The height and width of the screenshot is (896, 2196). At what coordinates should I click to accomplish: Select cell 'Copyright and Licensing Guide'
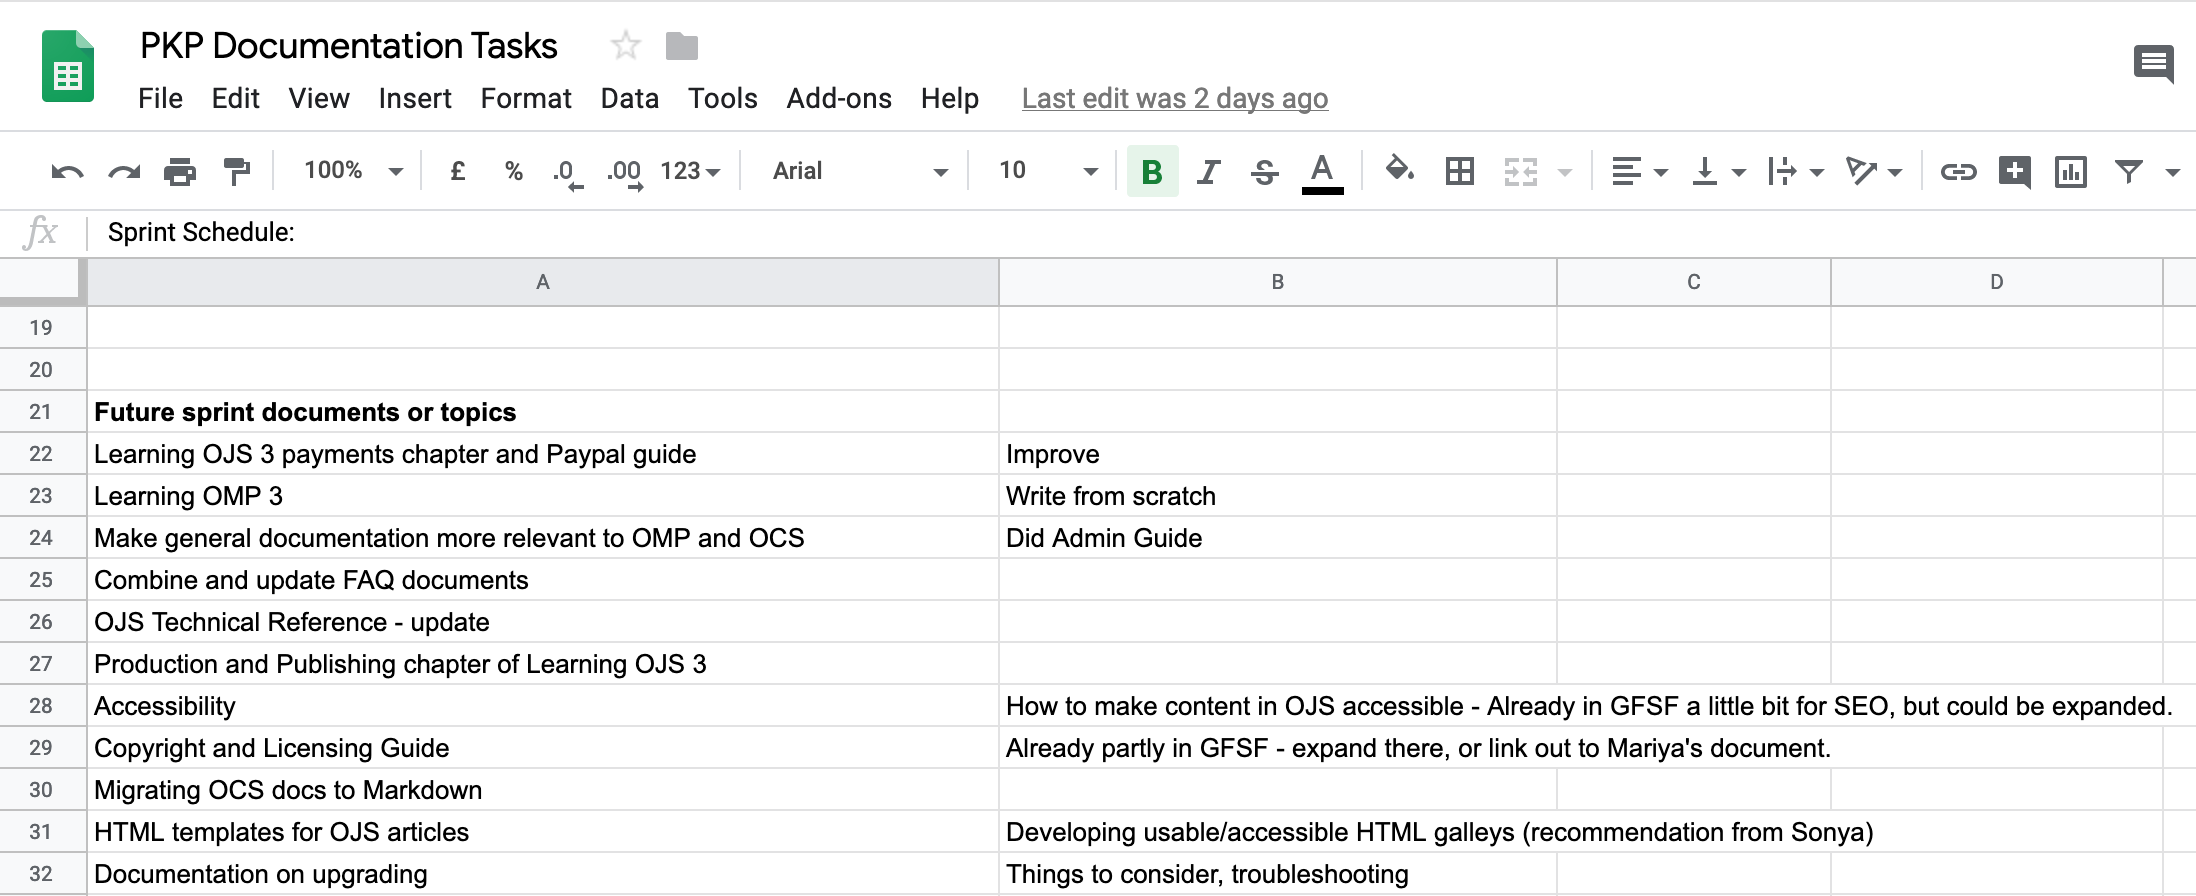(x=543, y=748)
